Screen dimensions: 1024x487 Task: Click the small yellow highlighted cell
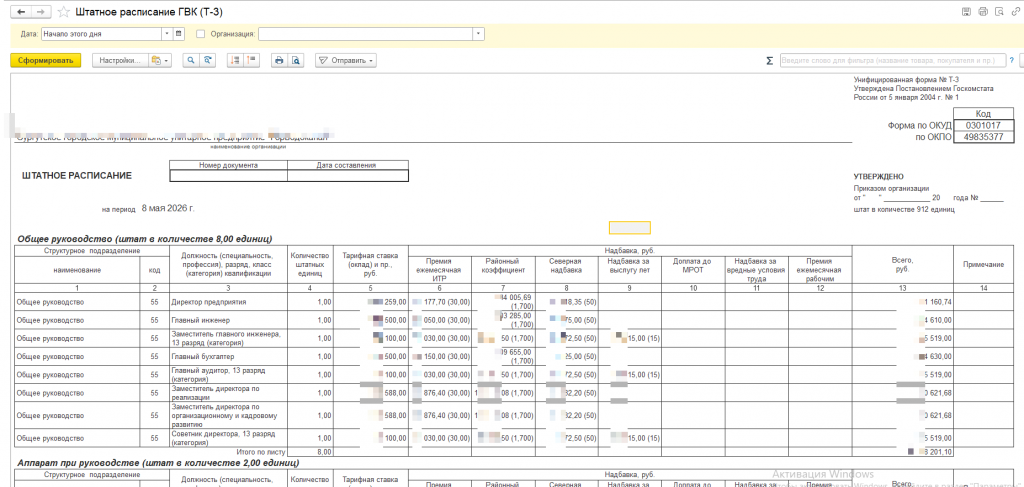[630, 228]
